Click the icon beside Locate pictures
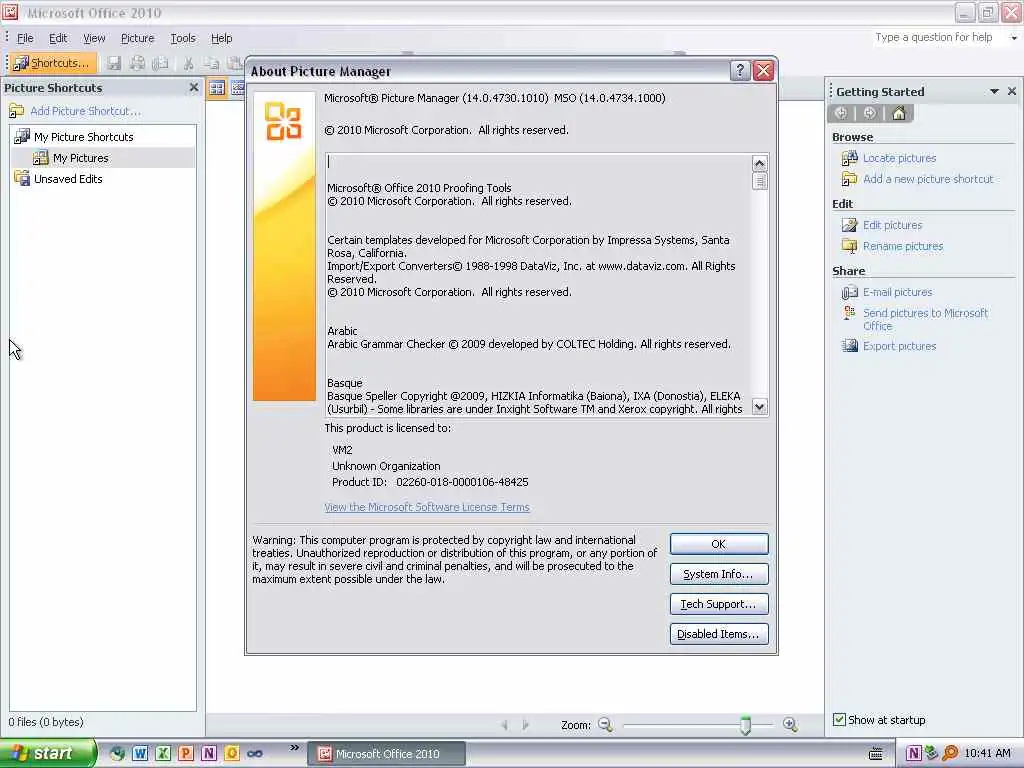The image size is (1024, 768). coord(850,158)
